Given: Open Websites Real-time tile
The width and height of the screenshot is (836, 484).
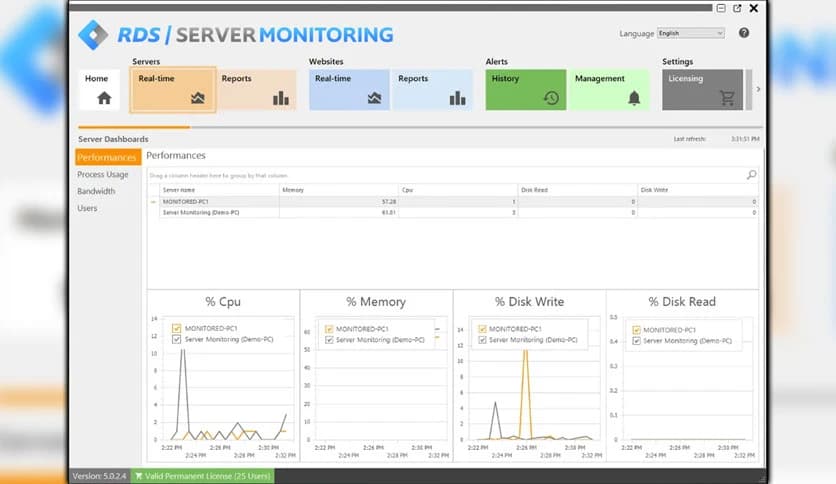Looking at the screenshot, I should 349,90.
